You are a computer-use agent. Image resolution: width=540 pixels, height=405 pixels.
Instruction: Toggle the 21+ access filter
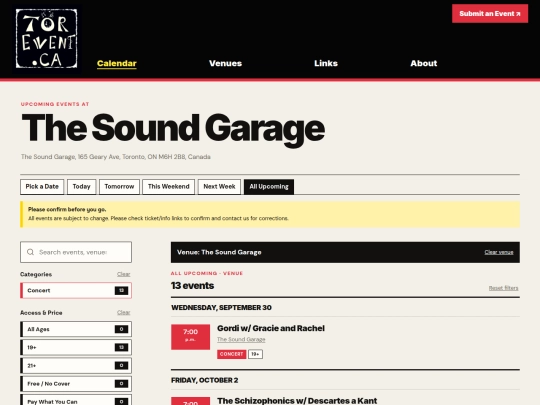click(x=76, y=366)
